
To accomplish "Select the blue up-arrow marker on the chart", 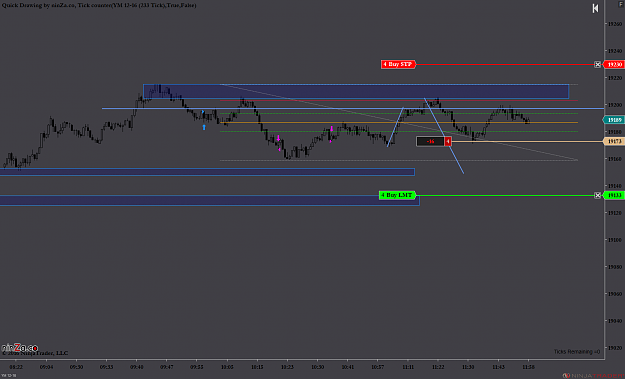I will [x=204, y=127].
